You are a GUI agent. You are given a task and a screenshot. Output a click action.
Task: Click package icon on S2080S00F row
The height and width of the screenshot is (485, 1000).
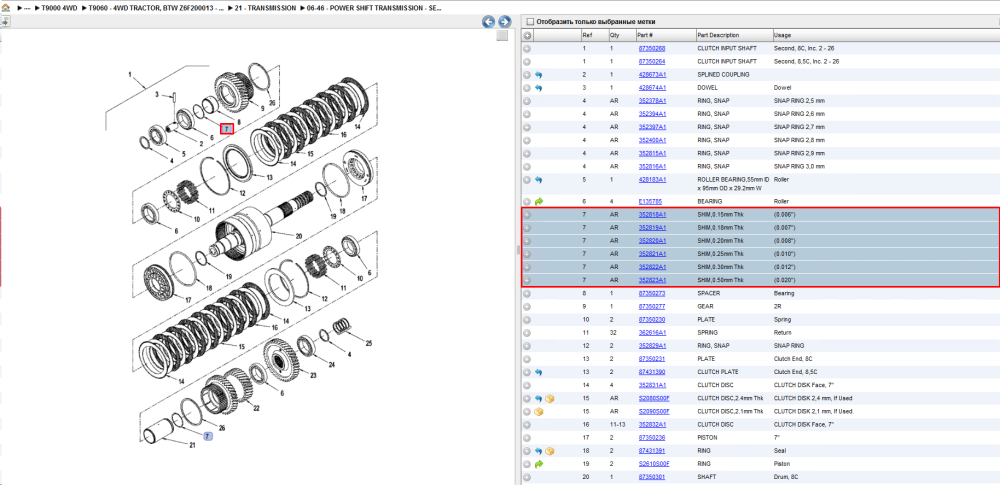(550, 398)
